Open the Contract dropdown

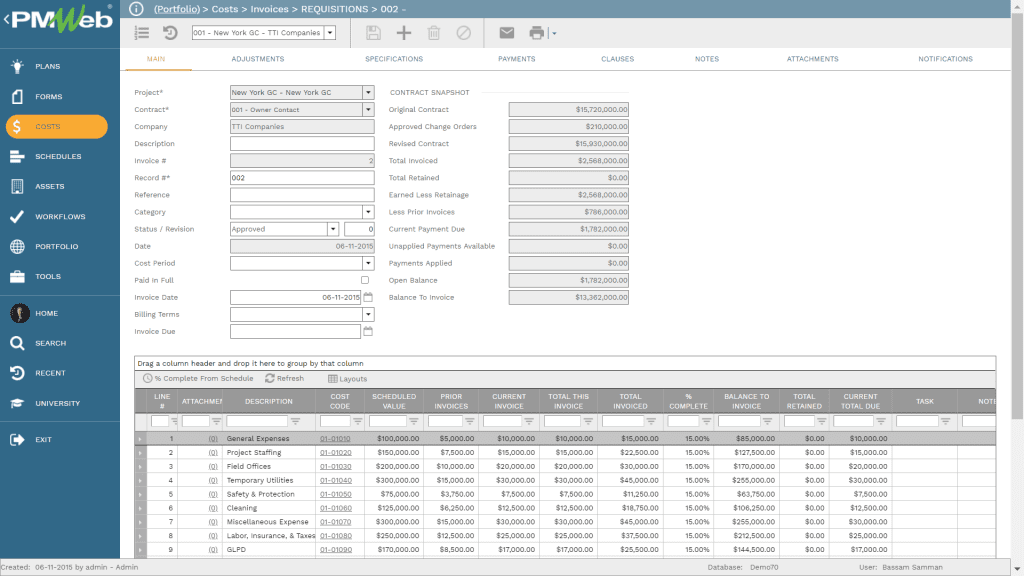click(x=368, y=109)
